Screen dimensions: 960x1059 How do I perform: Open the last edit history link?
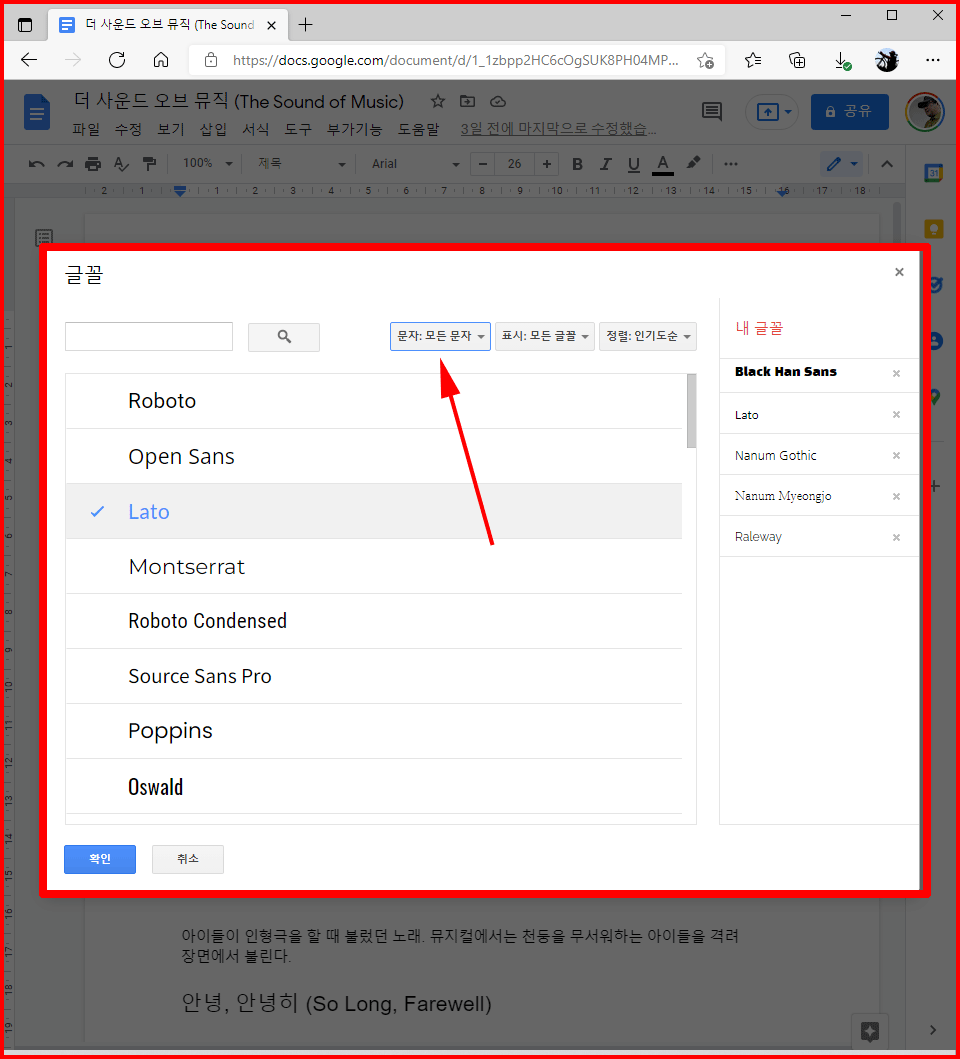point(558,129)
